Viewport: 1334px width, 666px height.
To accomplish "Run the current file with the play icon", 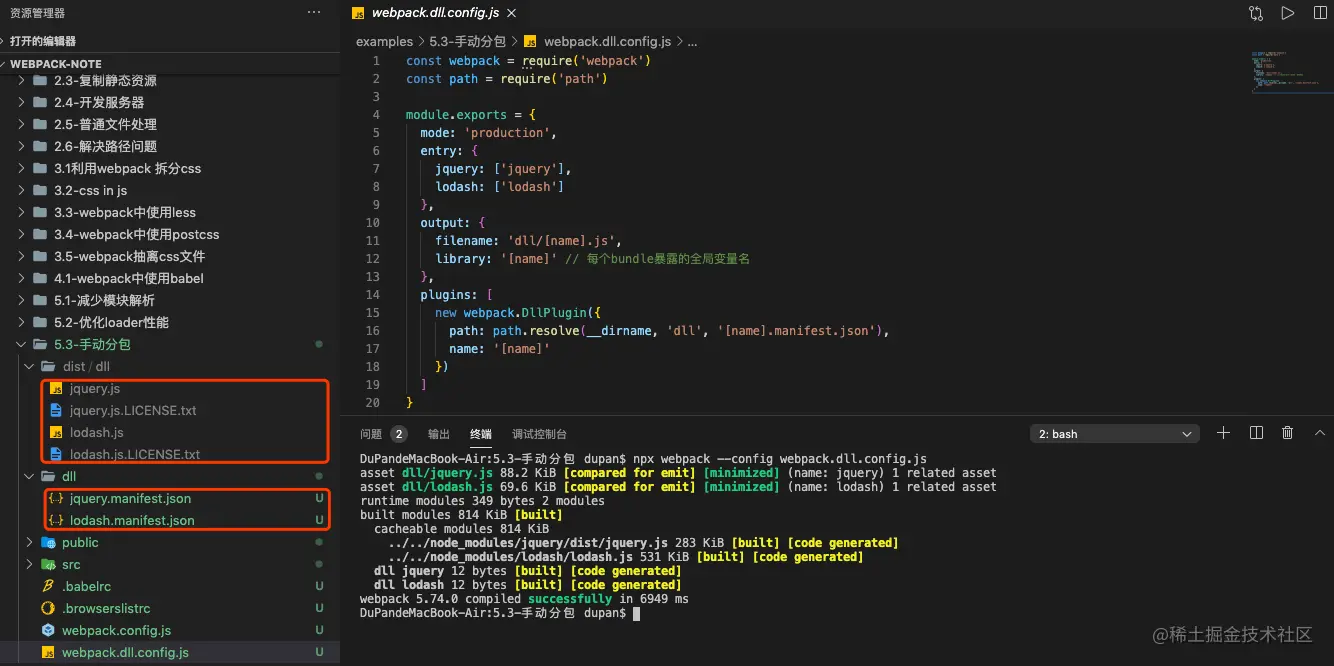I will 1288,13.
